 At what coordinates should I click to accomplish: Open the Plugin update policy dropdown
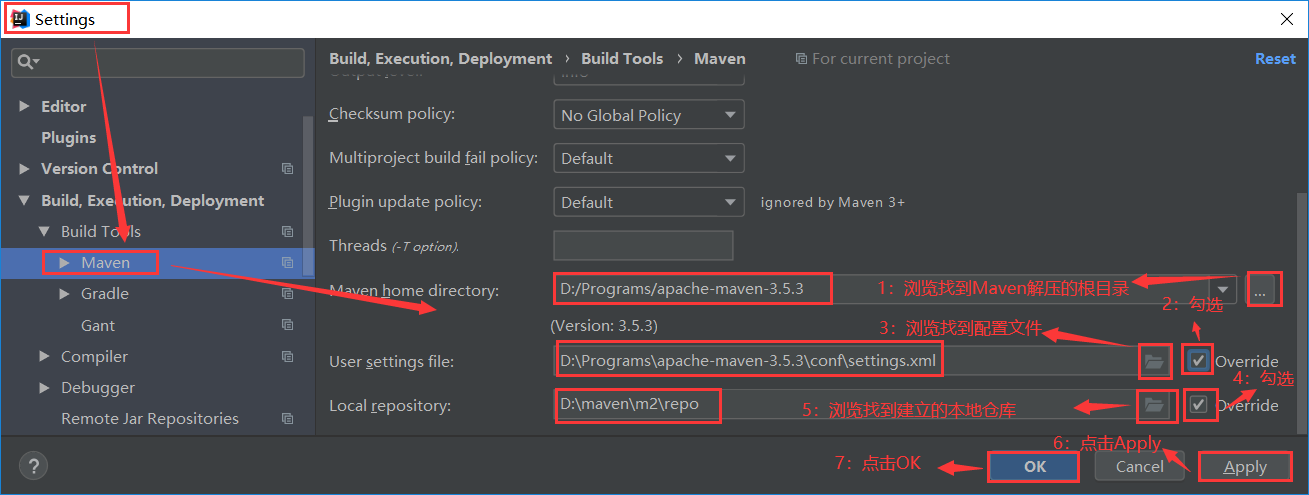648,202
